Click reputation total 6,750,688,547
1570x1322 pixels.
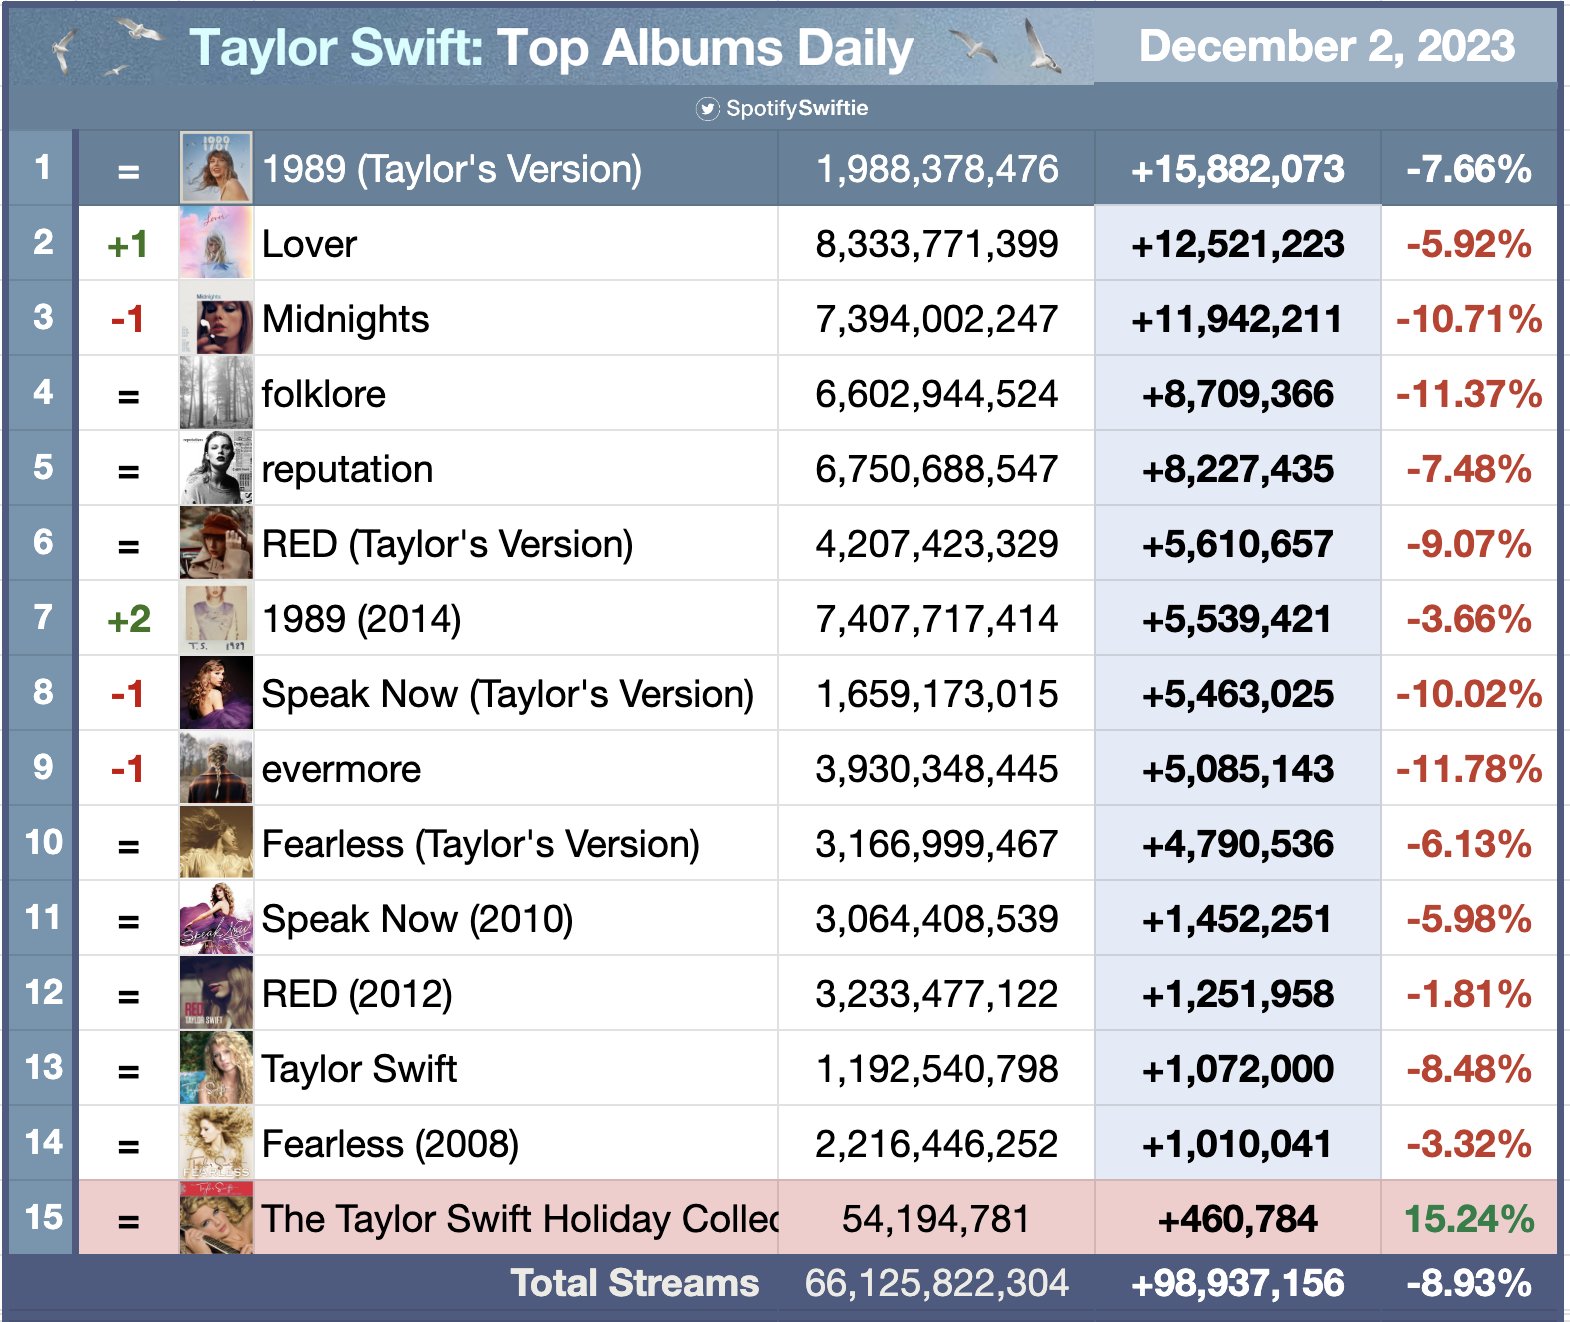(x=937, y=469)
